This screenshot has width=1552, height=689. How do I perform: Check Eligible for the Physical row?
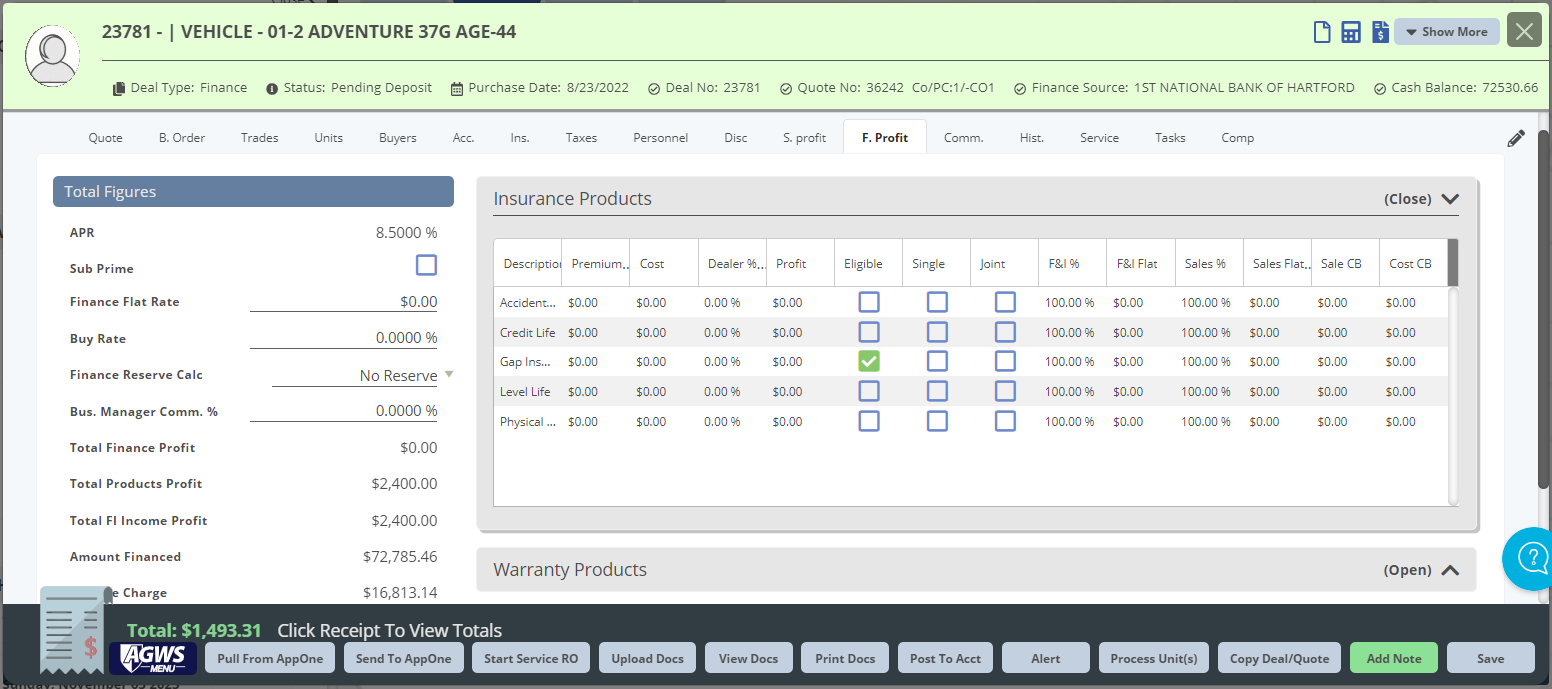point(869,421)
